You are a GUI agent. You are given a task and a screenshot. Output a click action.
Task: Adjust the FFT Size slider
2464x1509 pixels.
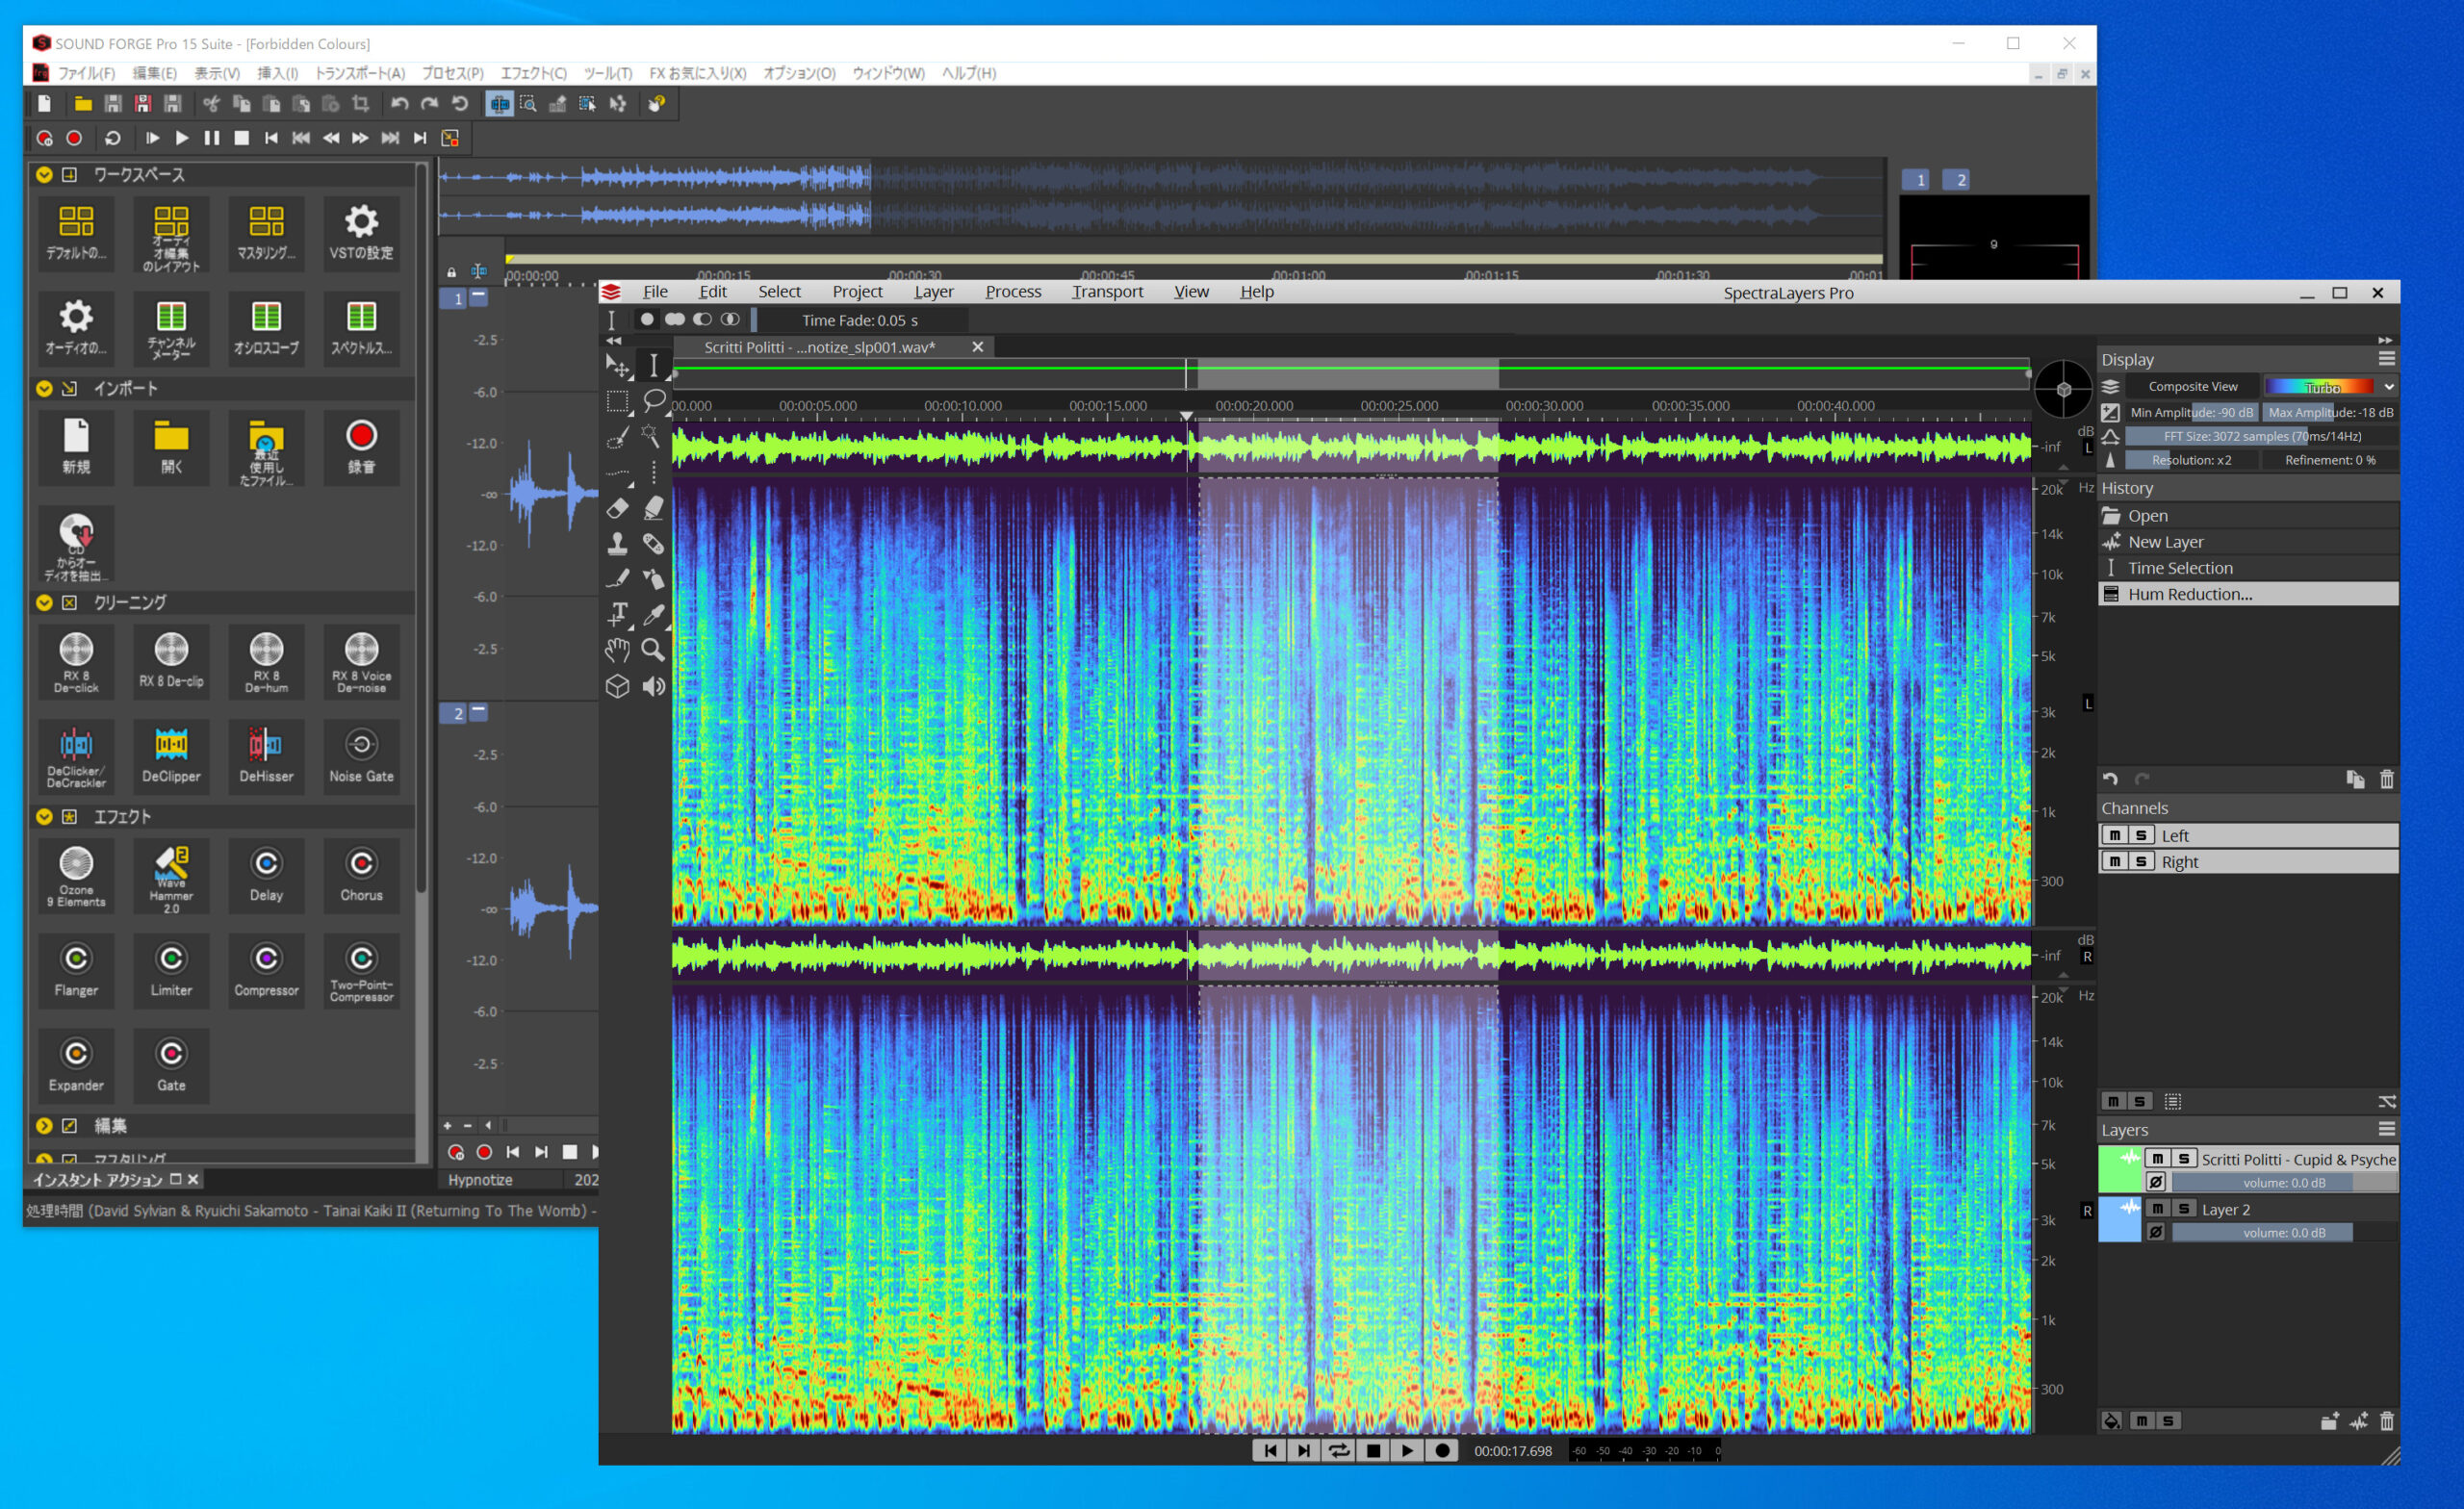pyautogui.click(x=2262, y=436)
